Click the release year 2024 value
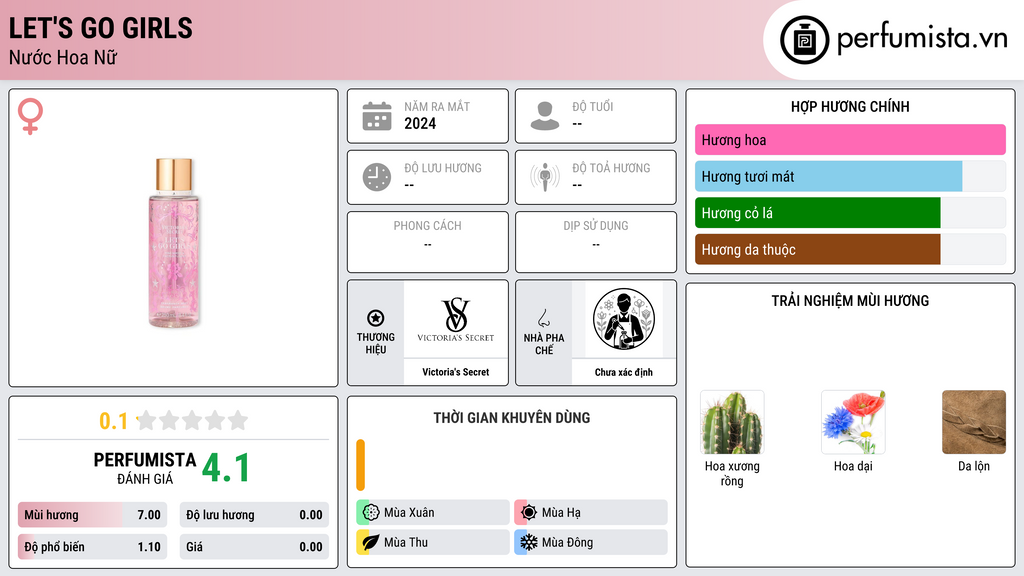The image size is (1024, 576). pos(420,123)
